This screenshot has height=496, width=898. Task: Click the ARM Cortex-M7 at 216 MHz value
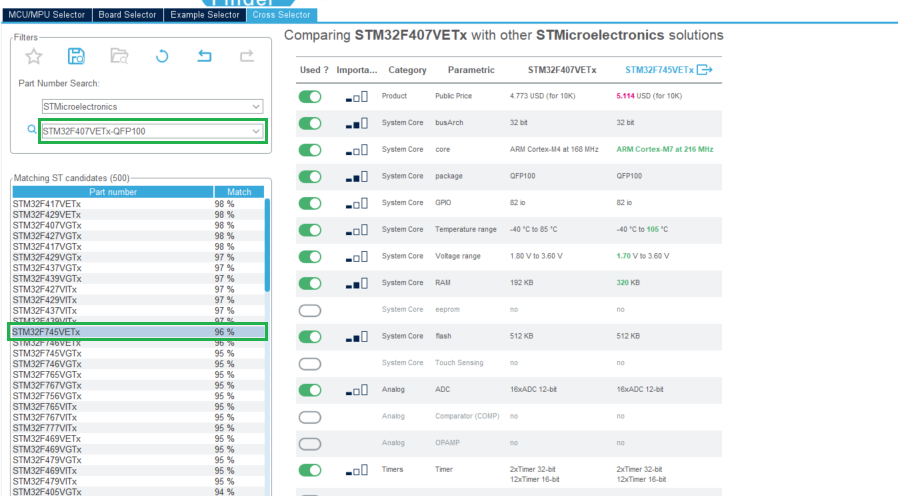pos(664,149)
